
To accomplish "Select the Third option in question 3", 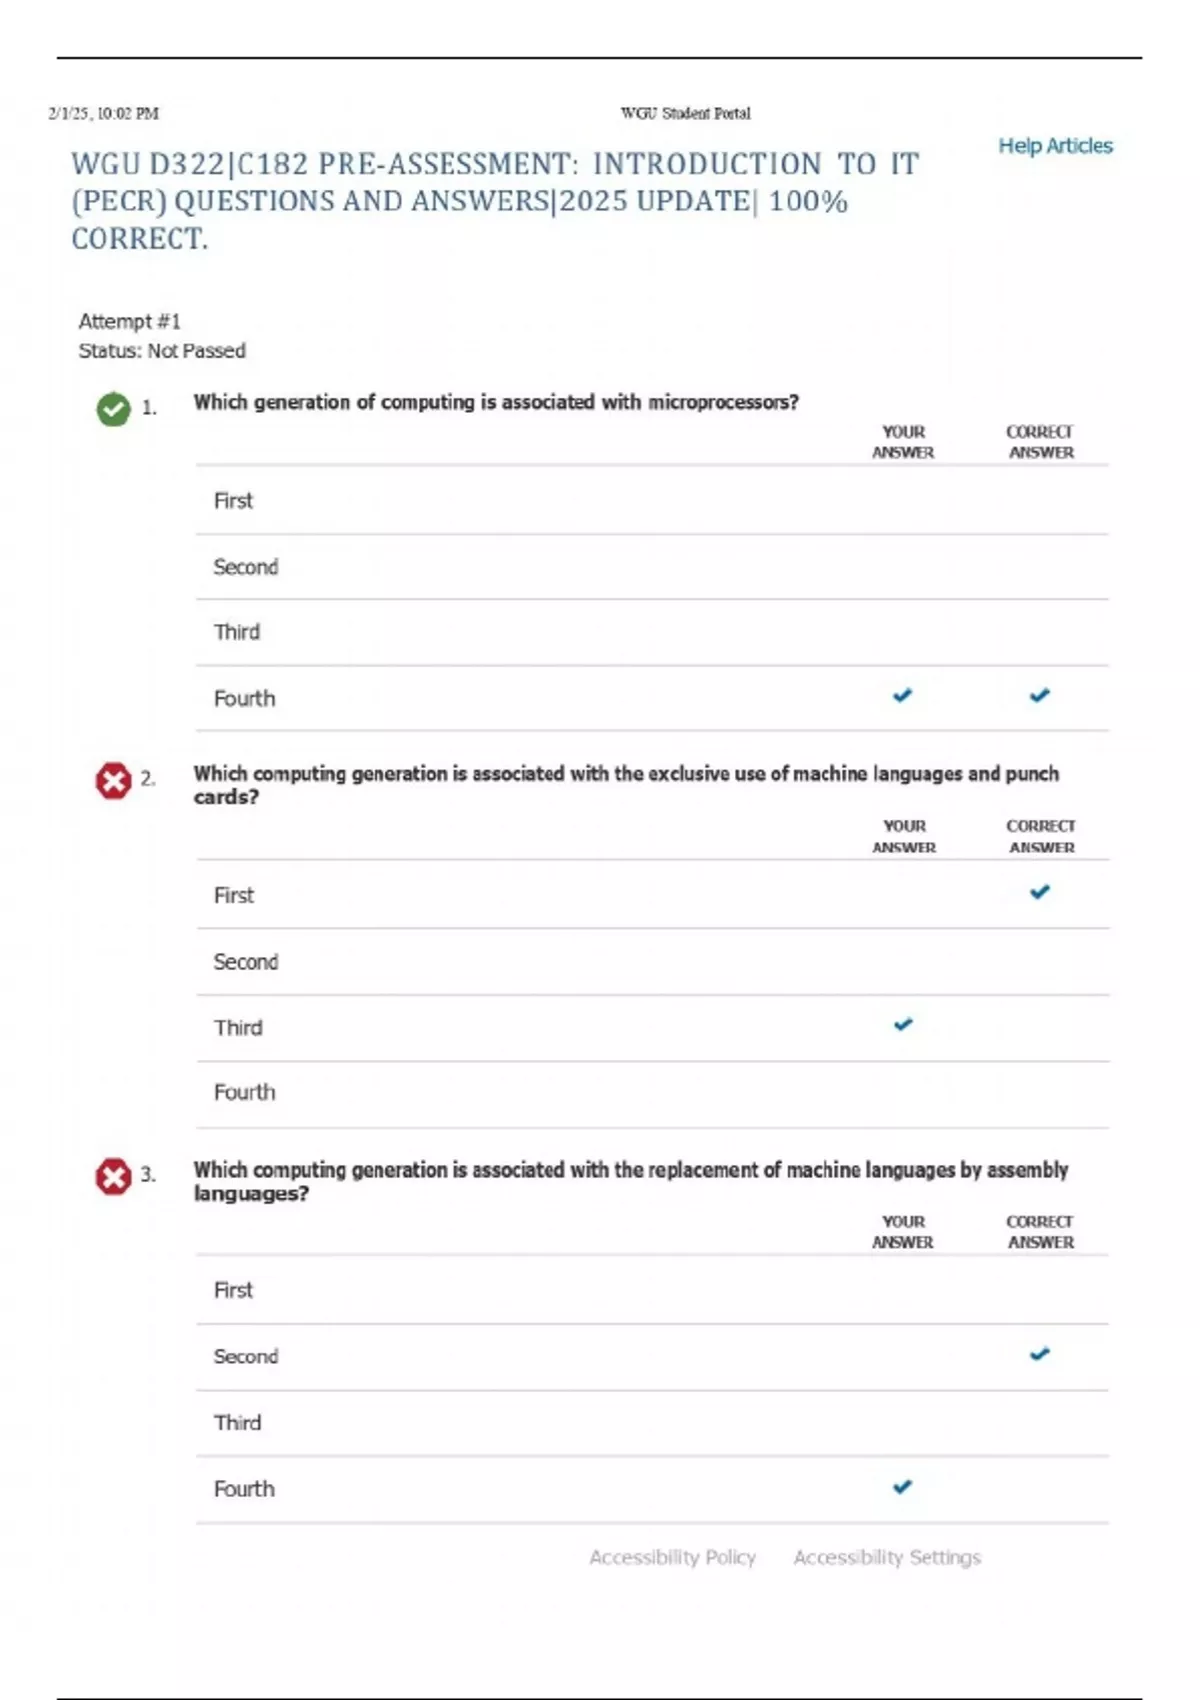I will 237,1423.
